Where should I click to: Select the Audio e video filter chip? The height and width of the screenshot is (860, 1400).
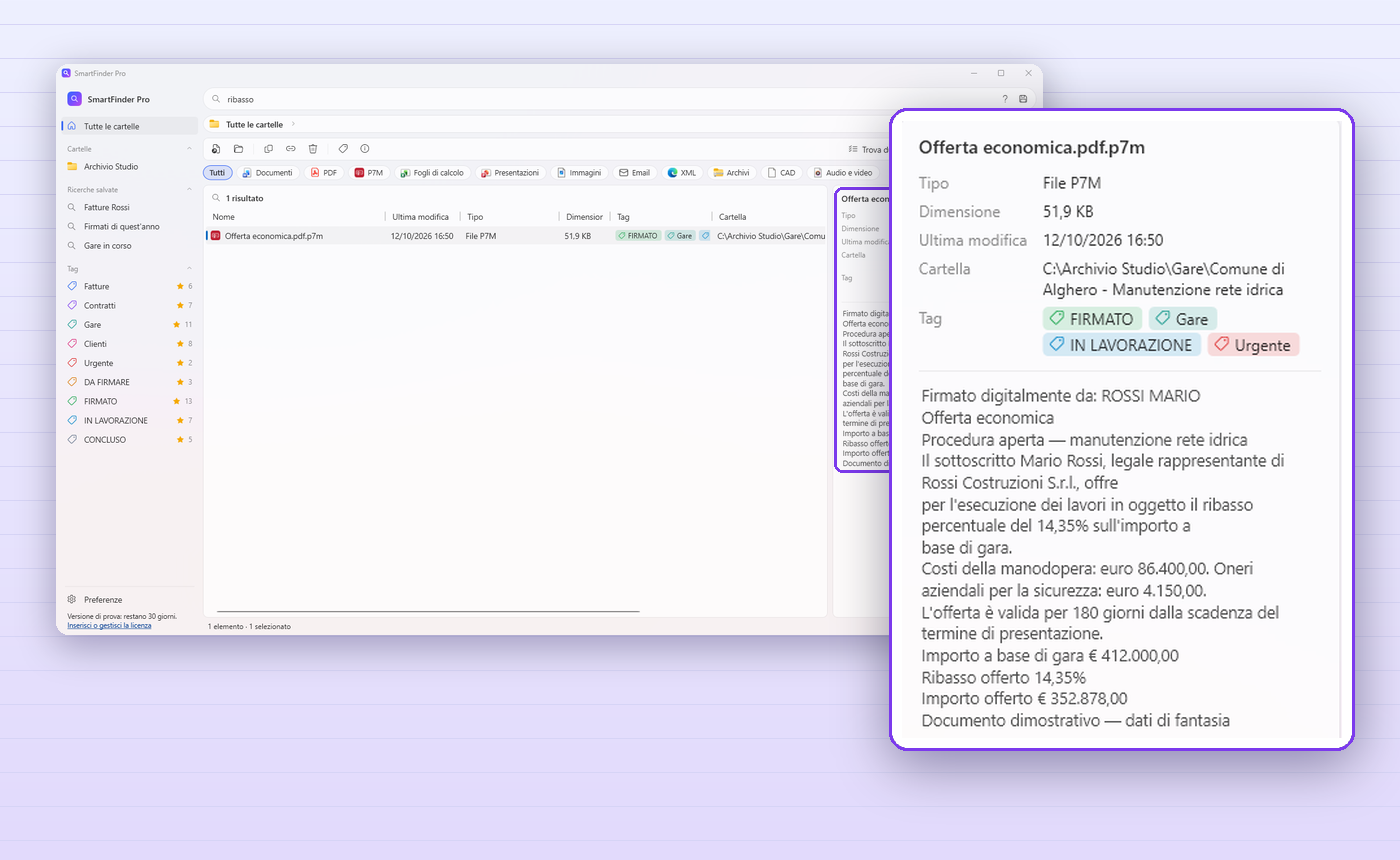(x=845, y=173)
